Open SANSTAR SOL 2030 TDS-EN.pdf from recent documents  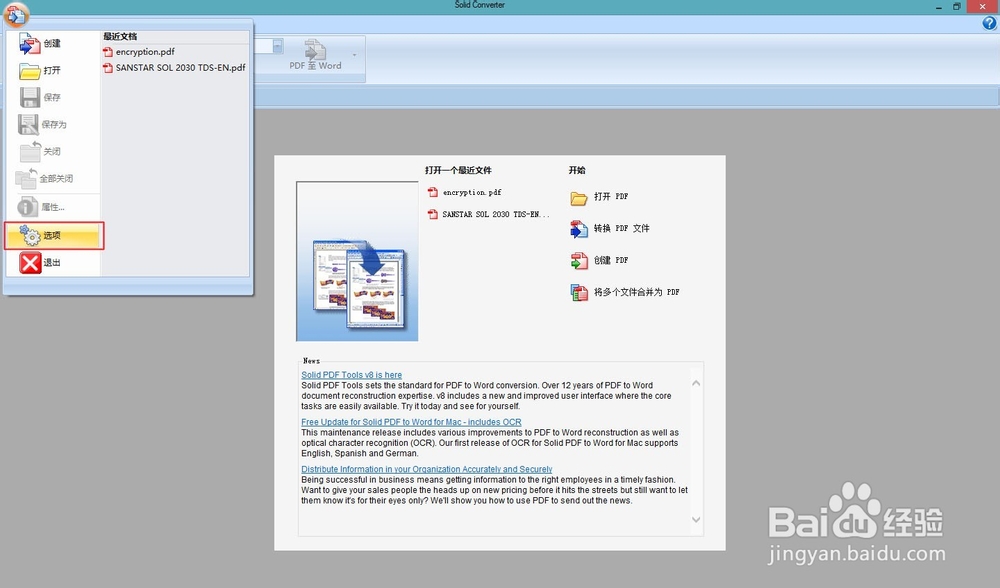[x=175, y=67]
